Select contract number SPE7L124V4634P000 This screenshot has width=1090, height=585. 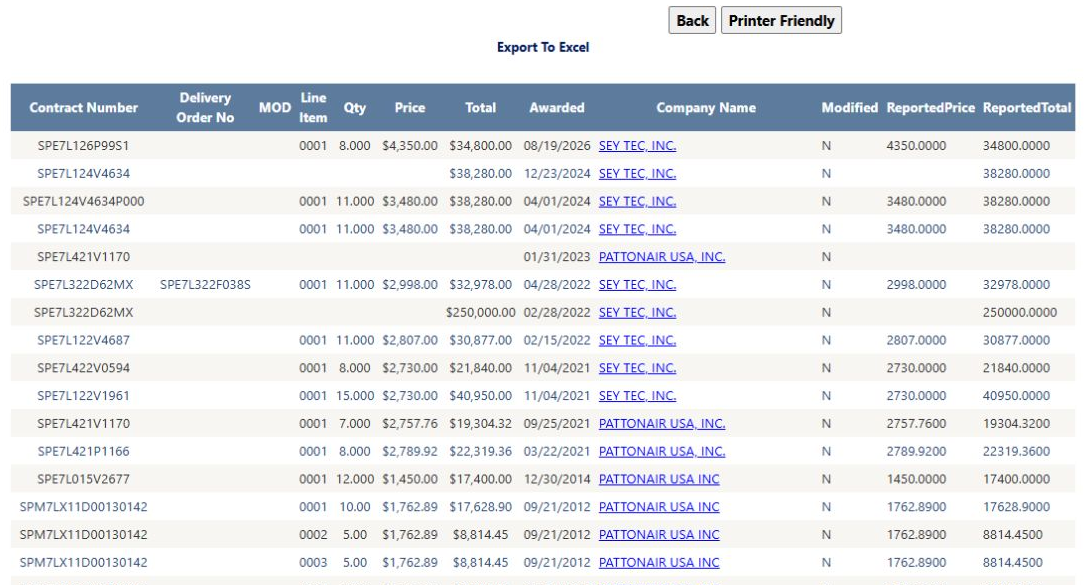(83, 201)
